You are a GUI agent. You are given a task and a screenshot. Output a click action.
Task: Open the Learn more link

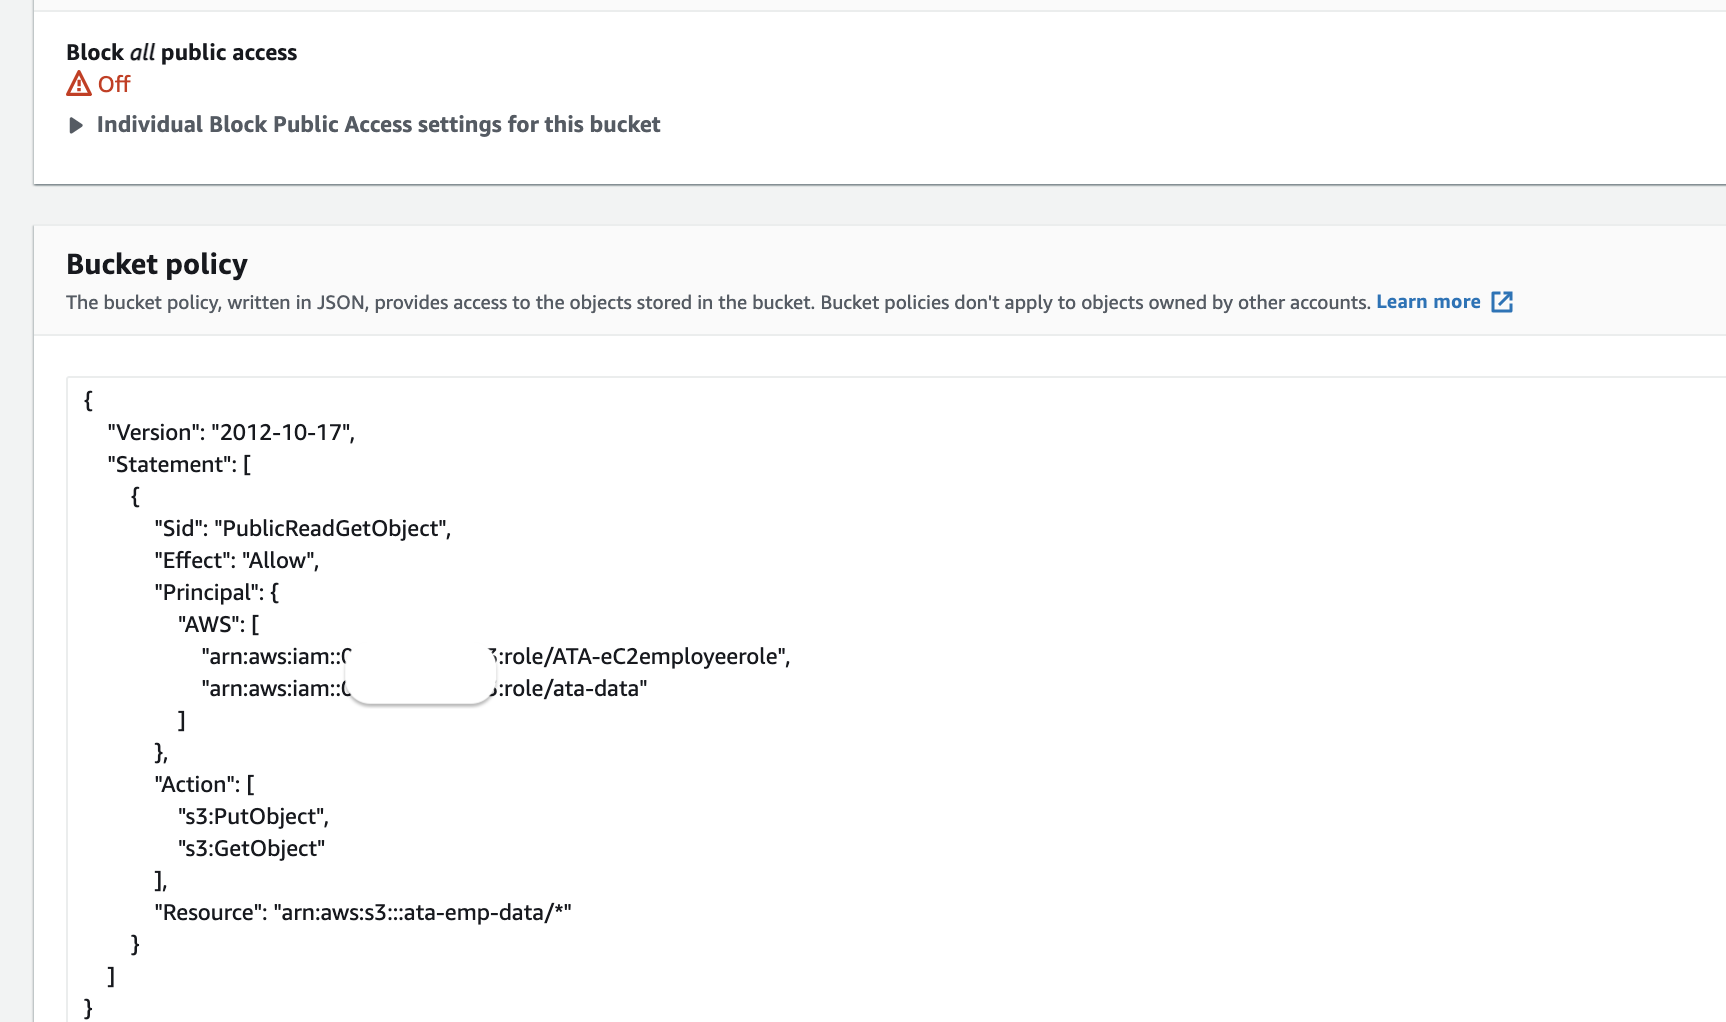click(x=1428, y=302)
